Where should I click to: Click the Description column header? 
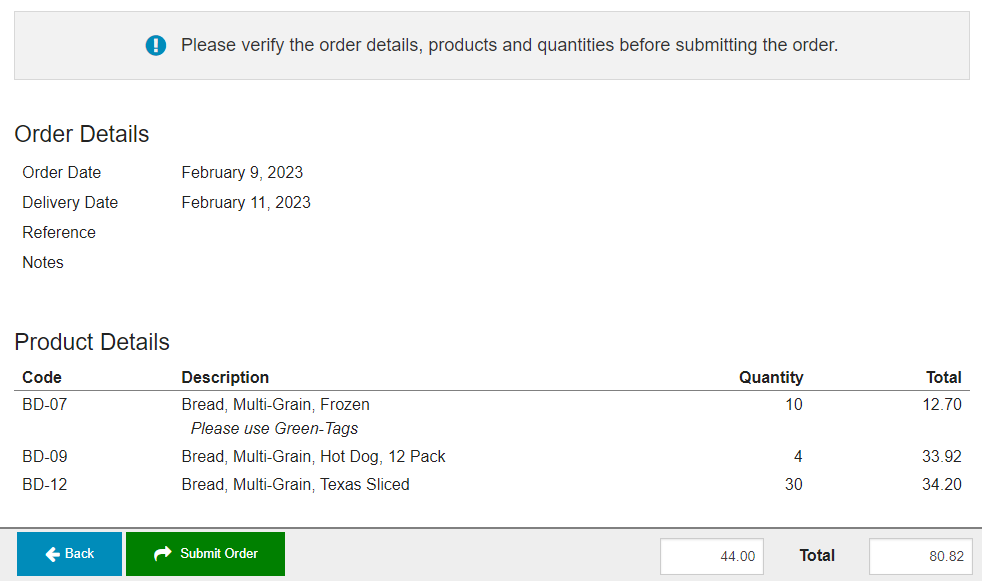[225, 378]
